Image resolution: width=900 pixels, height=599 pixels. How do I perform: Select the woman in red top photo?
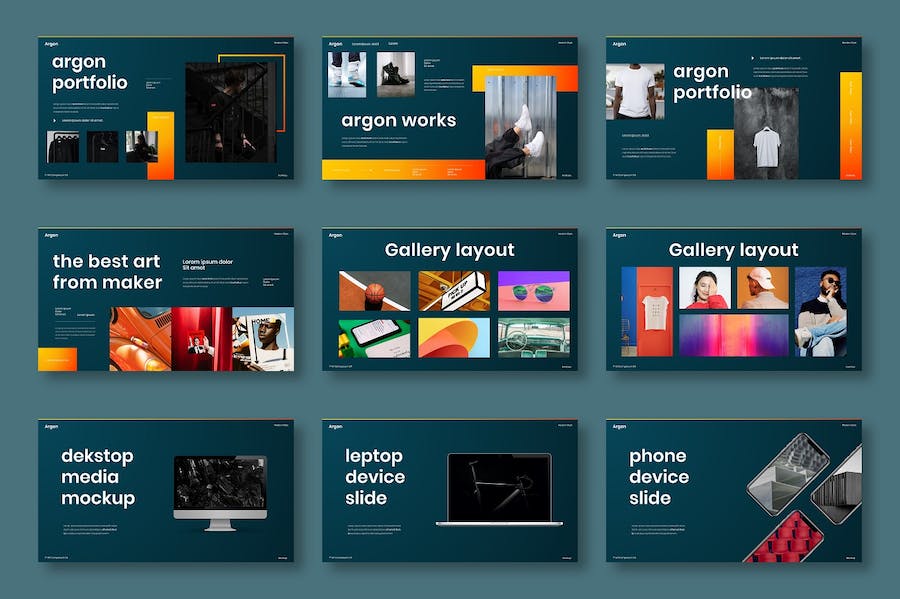point(704,288)
